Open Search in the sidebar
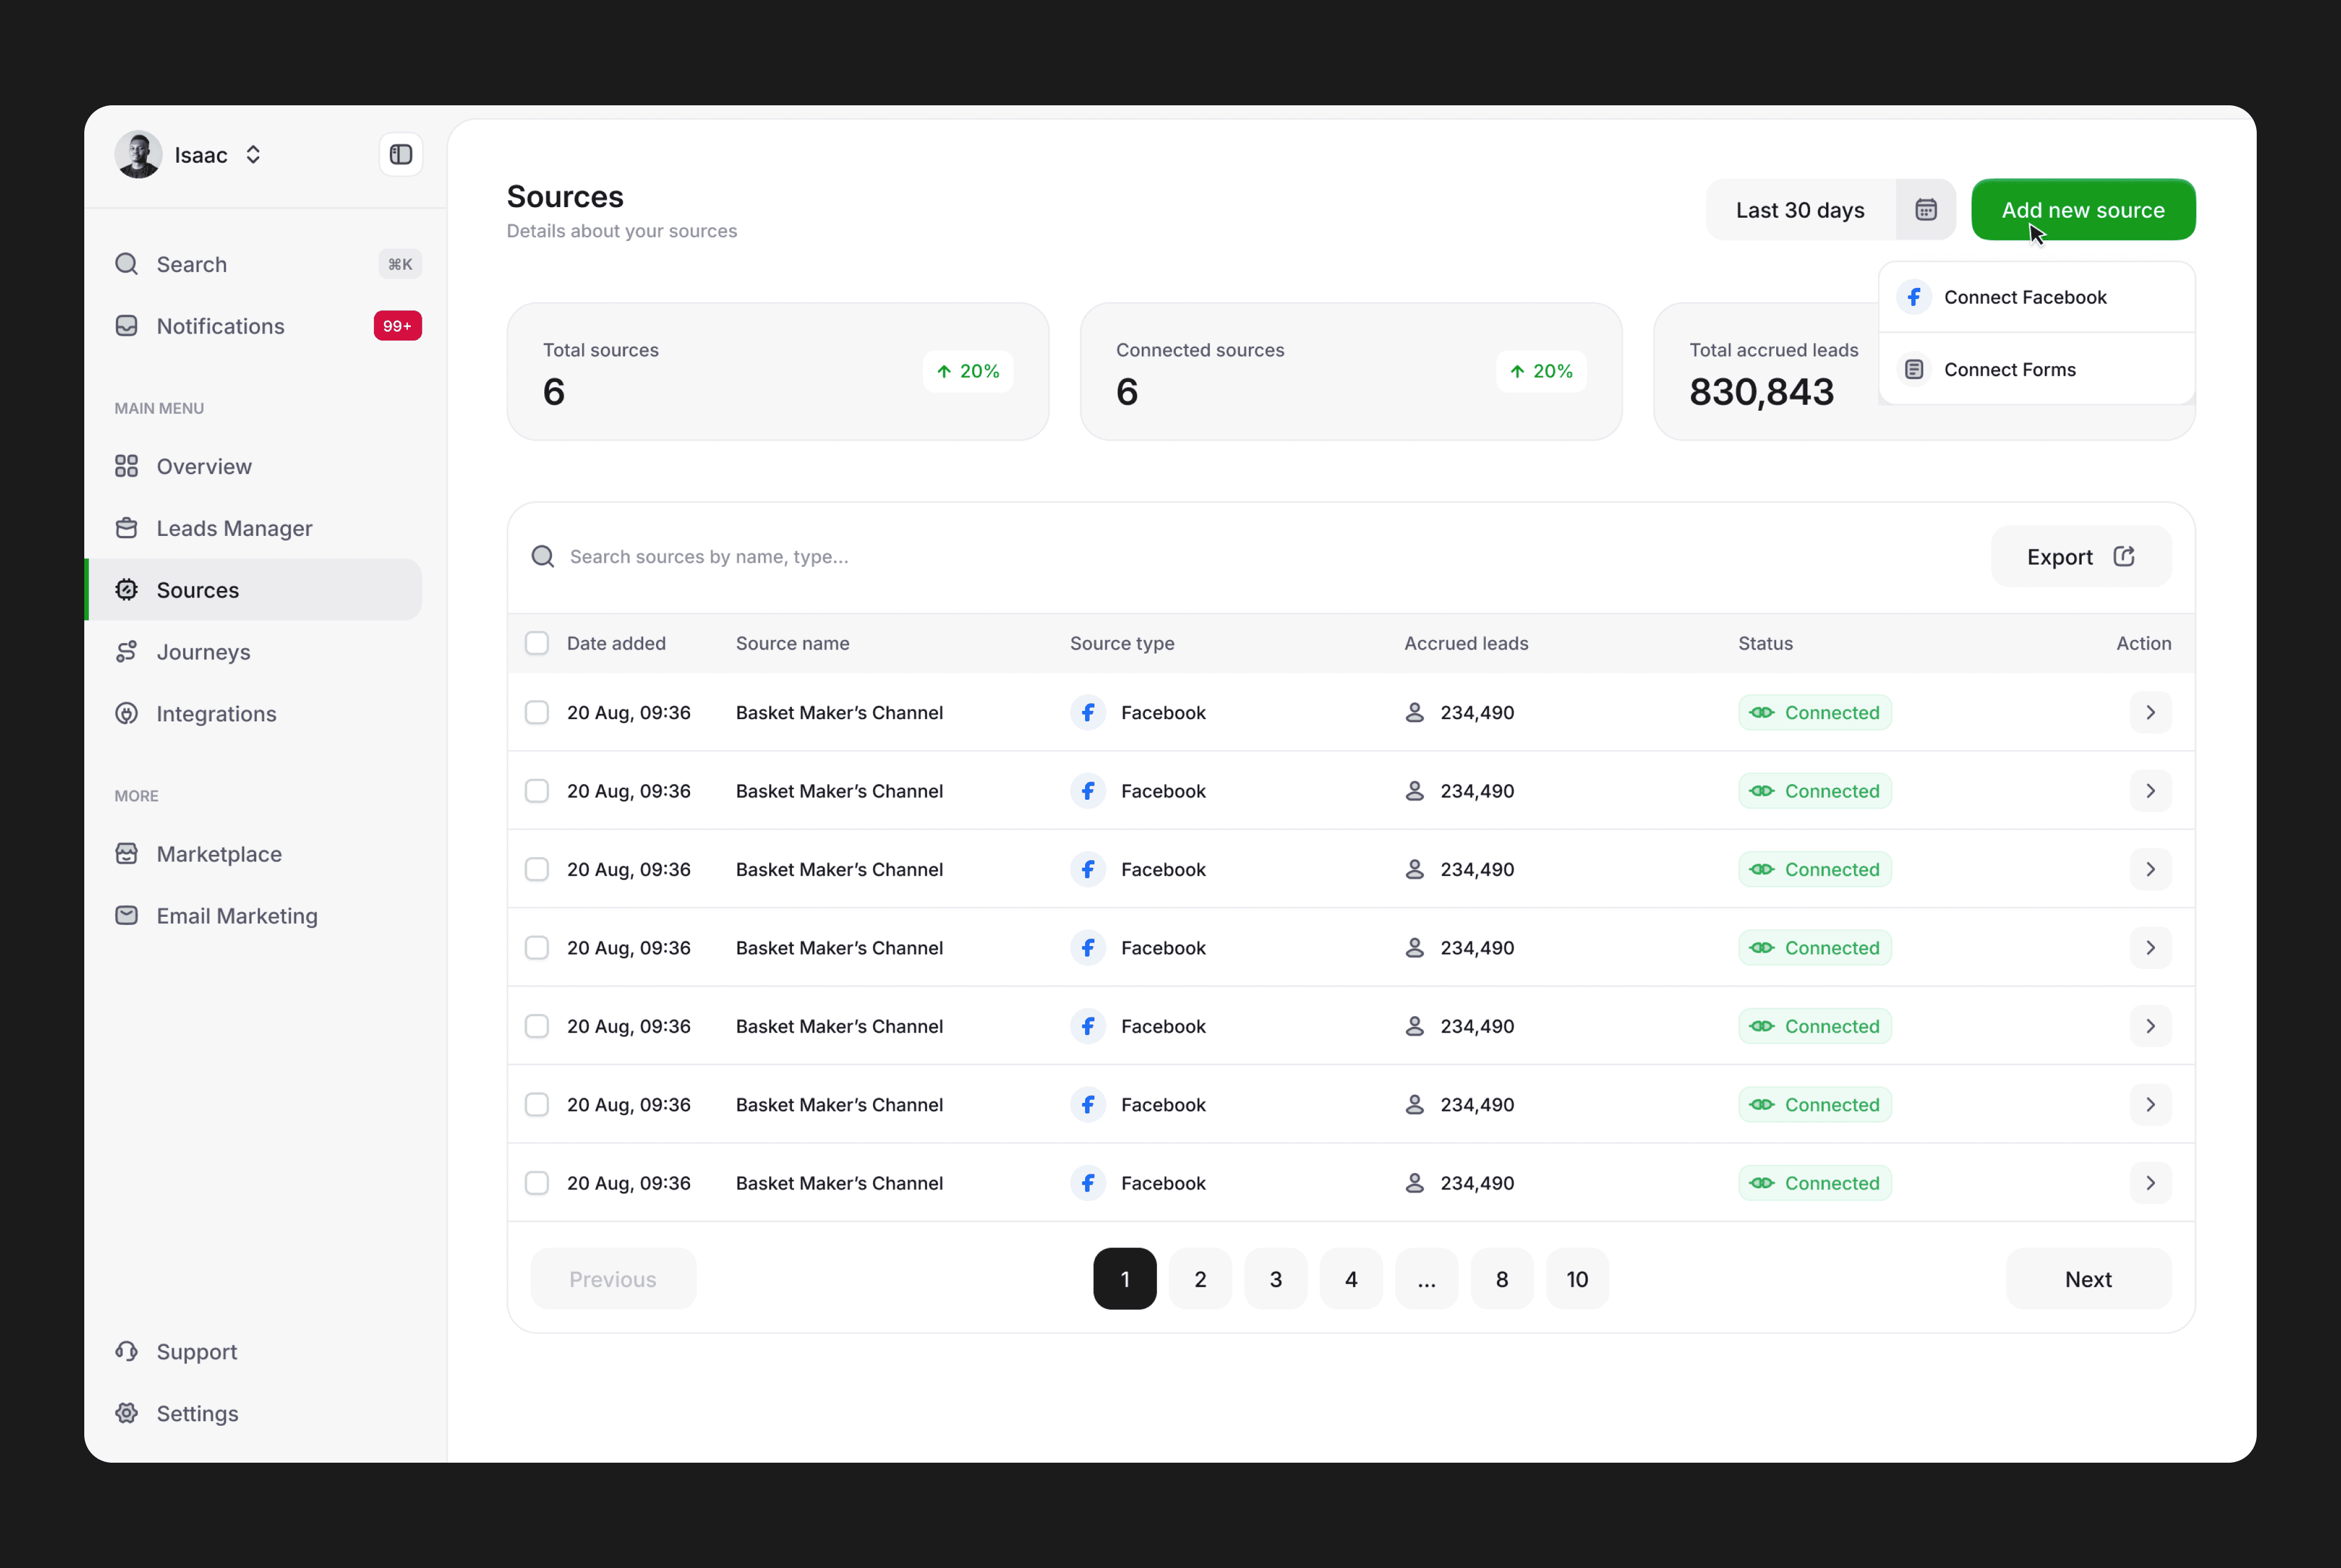Image resolution: width=2341 pixels, height=1568 pixels. click(x=268, y=264)
